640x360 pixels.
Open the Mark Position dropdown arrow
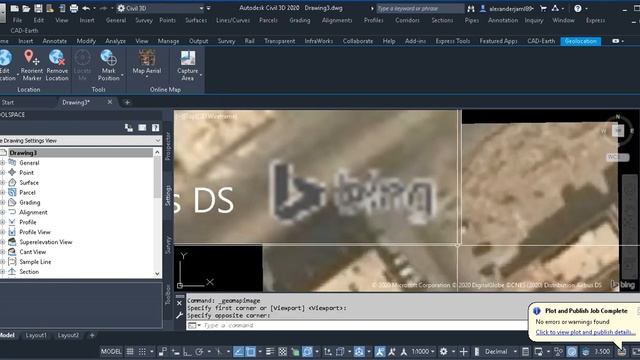(122, 75)
